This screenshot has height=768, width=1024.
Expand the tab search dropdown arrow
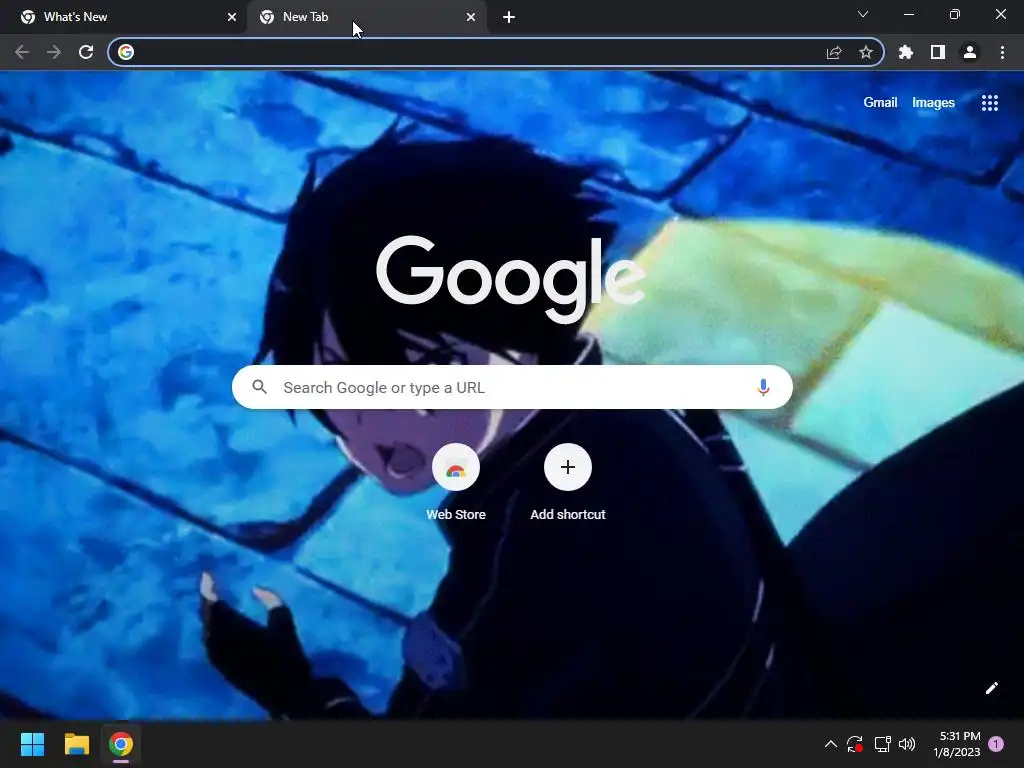pyautogui.click(x=863, y=14)
